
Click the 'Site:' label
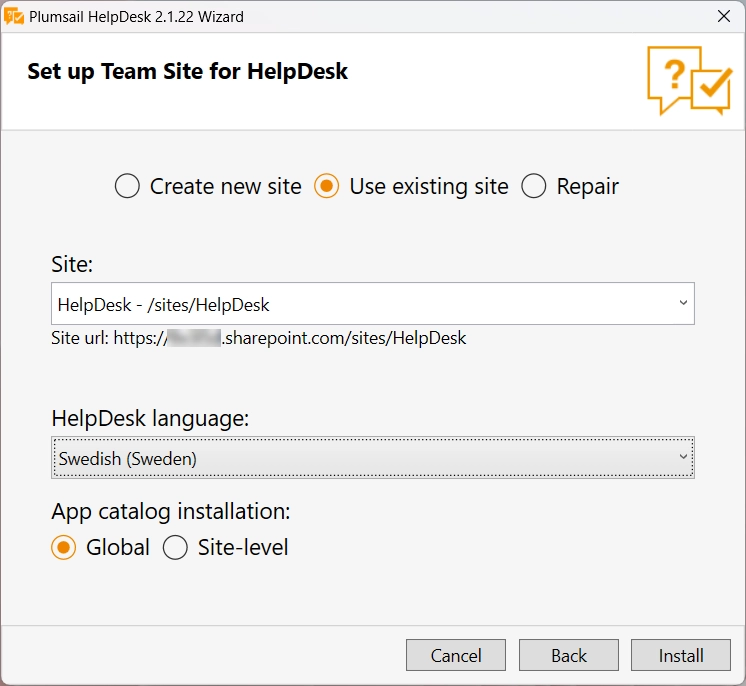[x=72, y=264]
